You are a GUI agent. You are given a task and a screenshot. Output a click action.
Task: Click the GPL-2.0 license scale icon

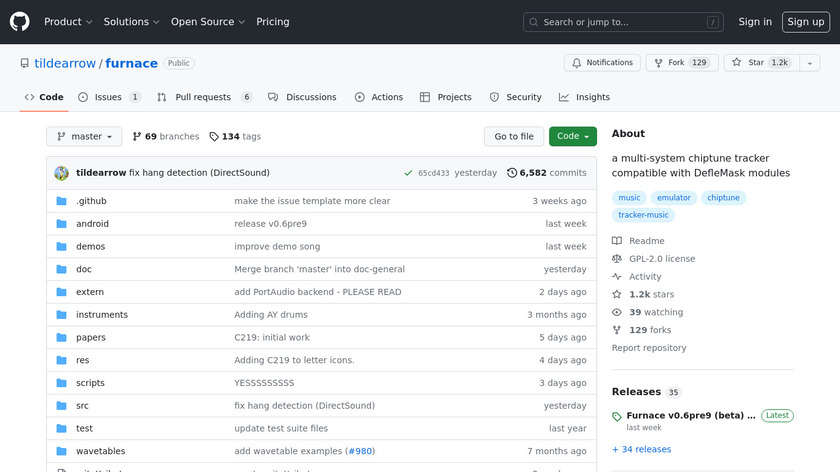[617, 259]
